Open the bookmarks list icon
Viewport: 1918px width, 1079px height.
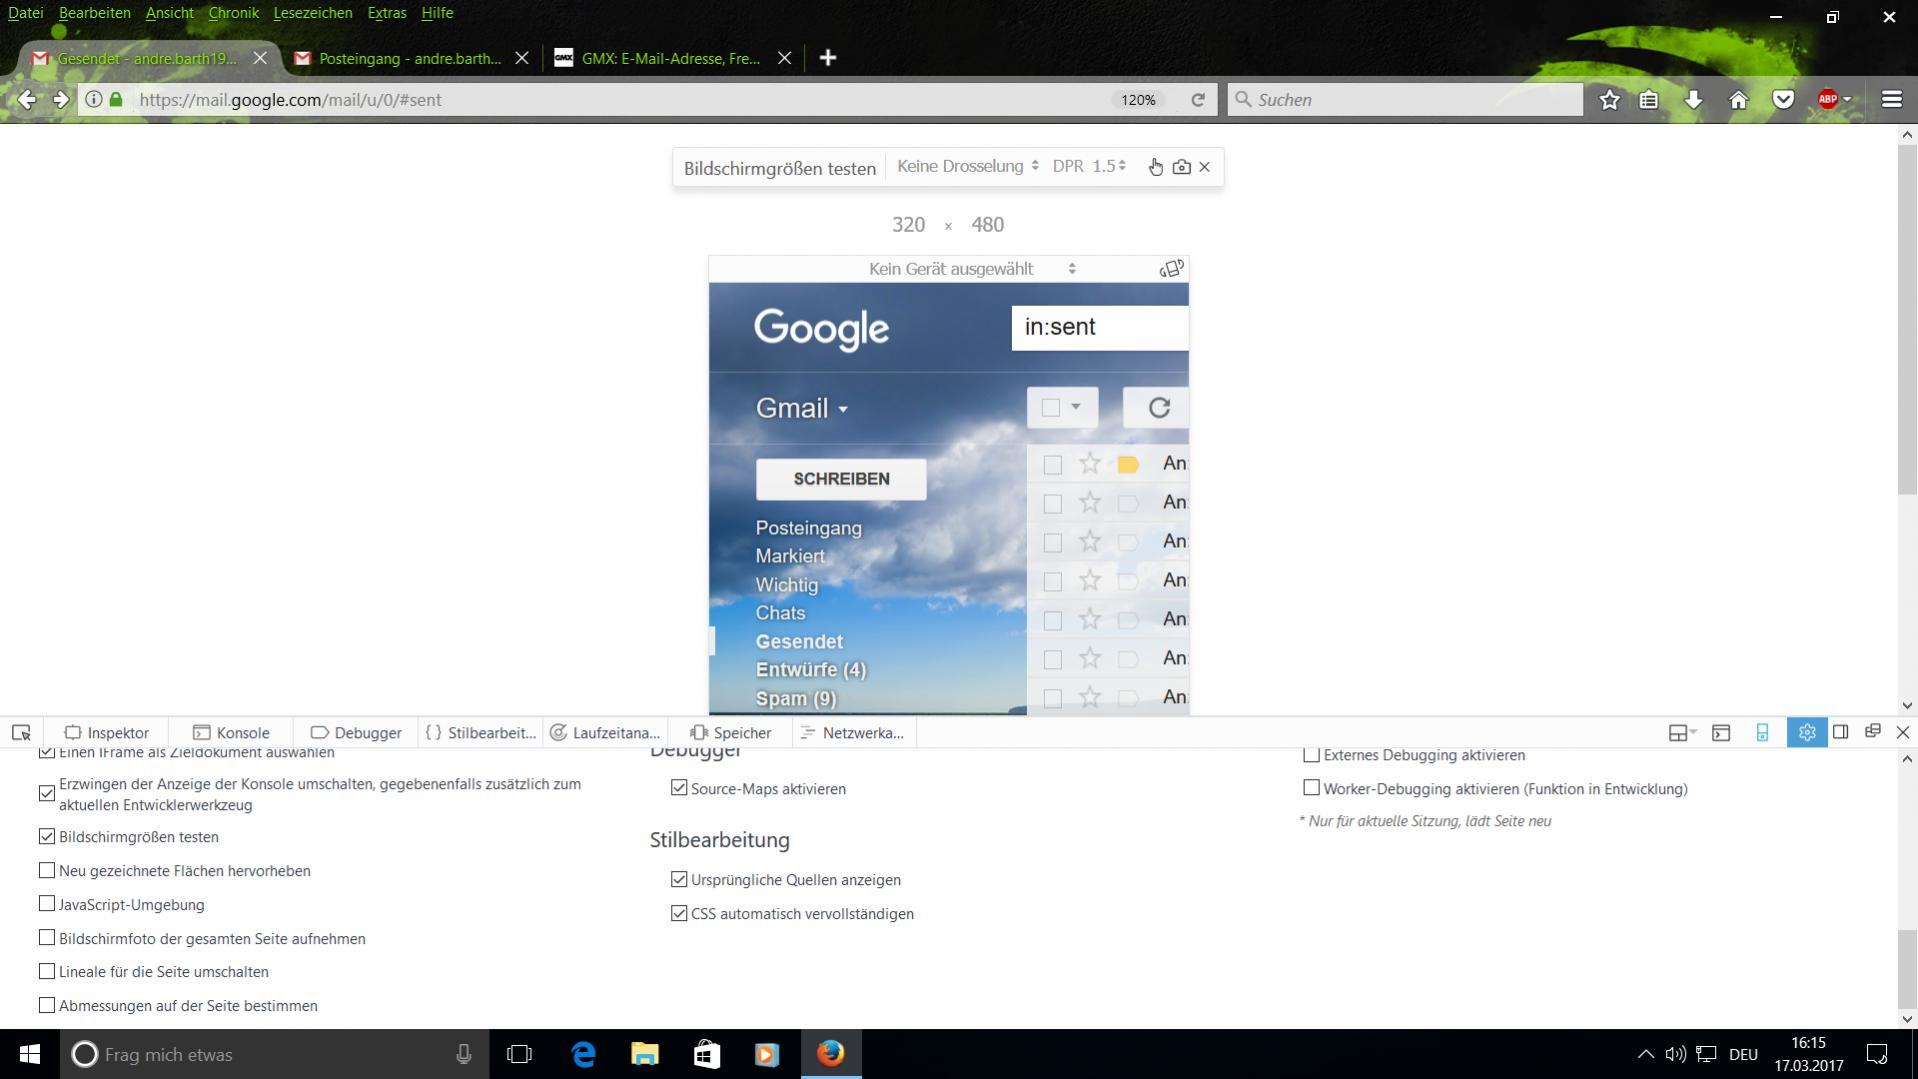tap(1649, 99)
